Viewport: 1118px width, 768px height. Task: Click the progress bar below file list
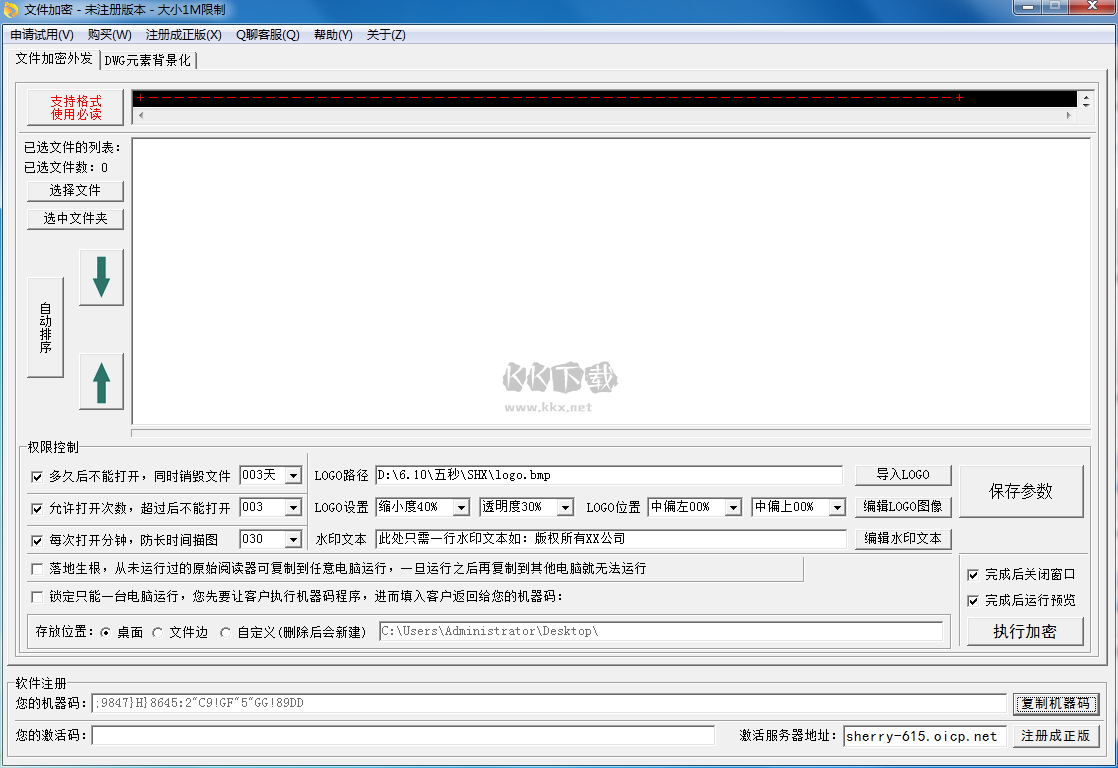(611, 433)
